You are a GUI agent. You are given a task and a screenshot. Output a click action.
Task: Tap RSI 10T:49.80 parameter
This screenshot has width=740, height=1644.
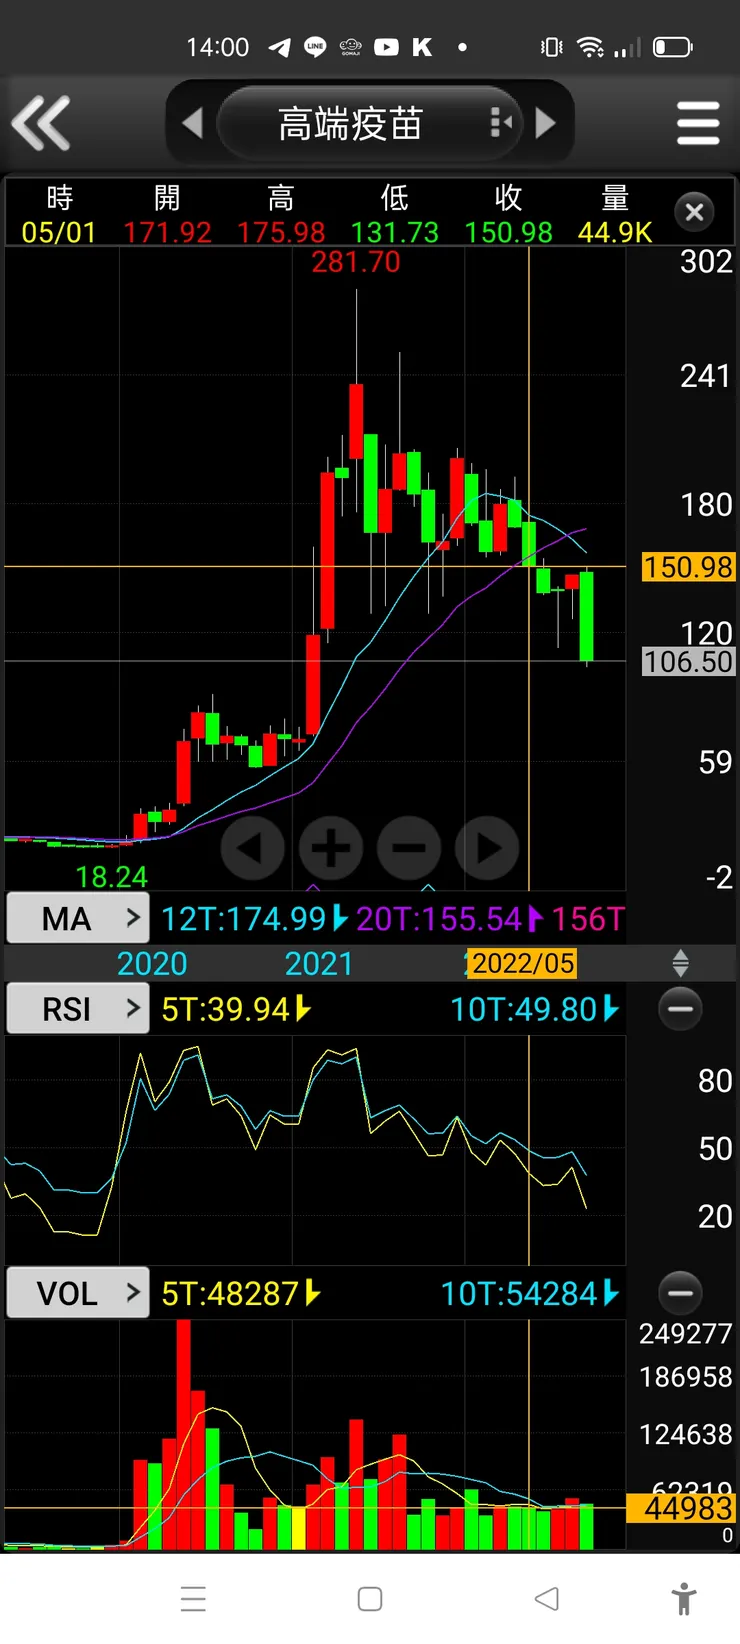[535, 1009]
